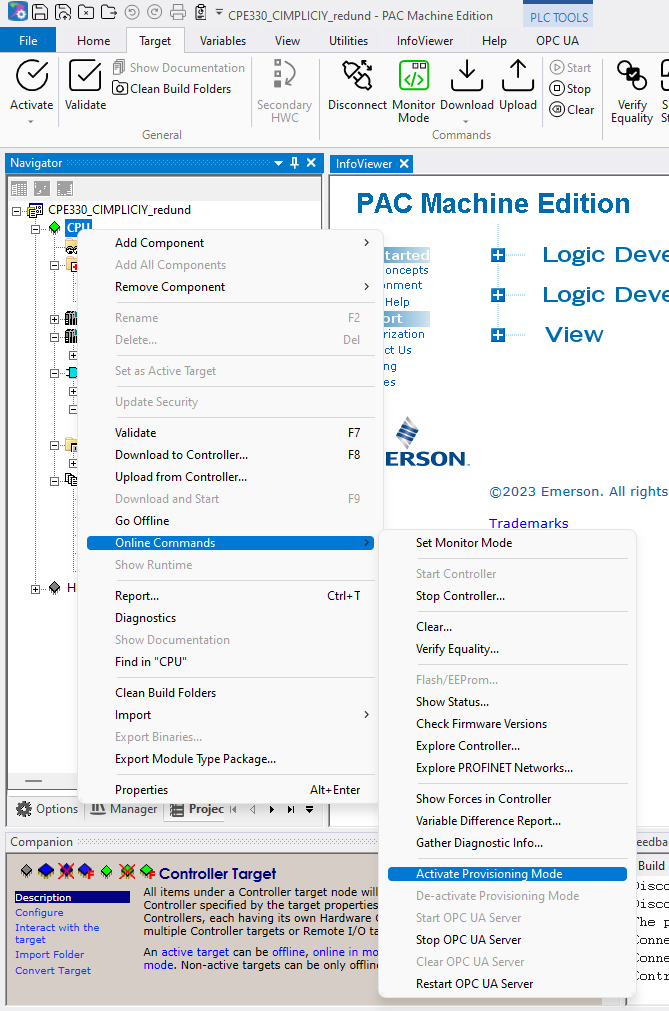
Task: Close the InfoViewer tab
Action: 404,164
